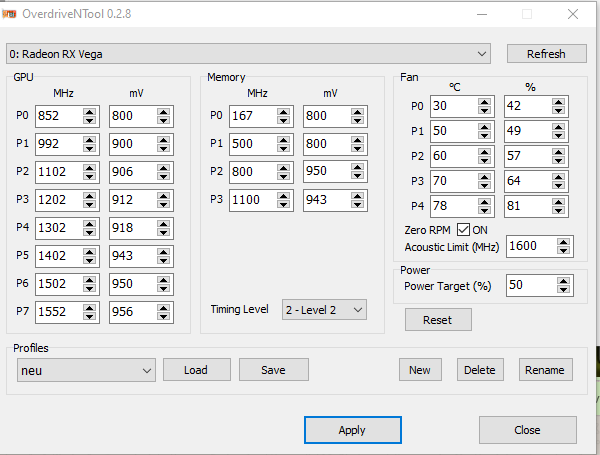The height and width of the screenshot is (455, 600).
Task: Decrease Memory P1 MHz with down arrow
Action: pyautogui.click(x=284, y=148)
